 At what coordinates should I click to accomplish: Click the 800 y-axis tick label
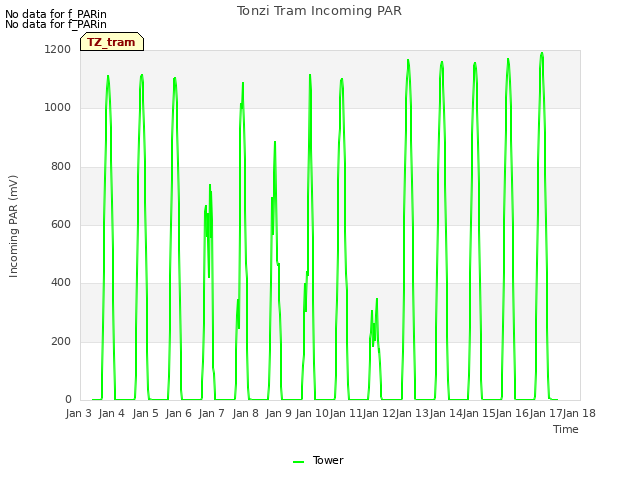pos(61,167)
